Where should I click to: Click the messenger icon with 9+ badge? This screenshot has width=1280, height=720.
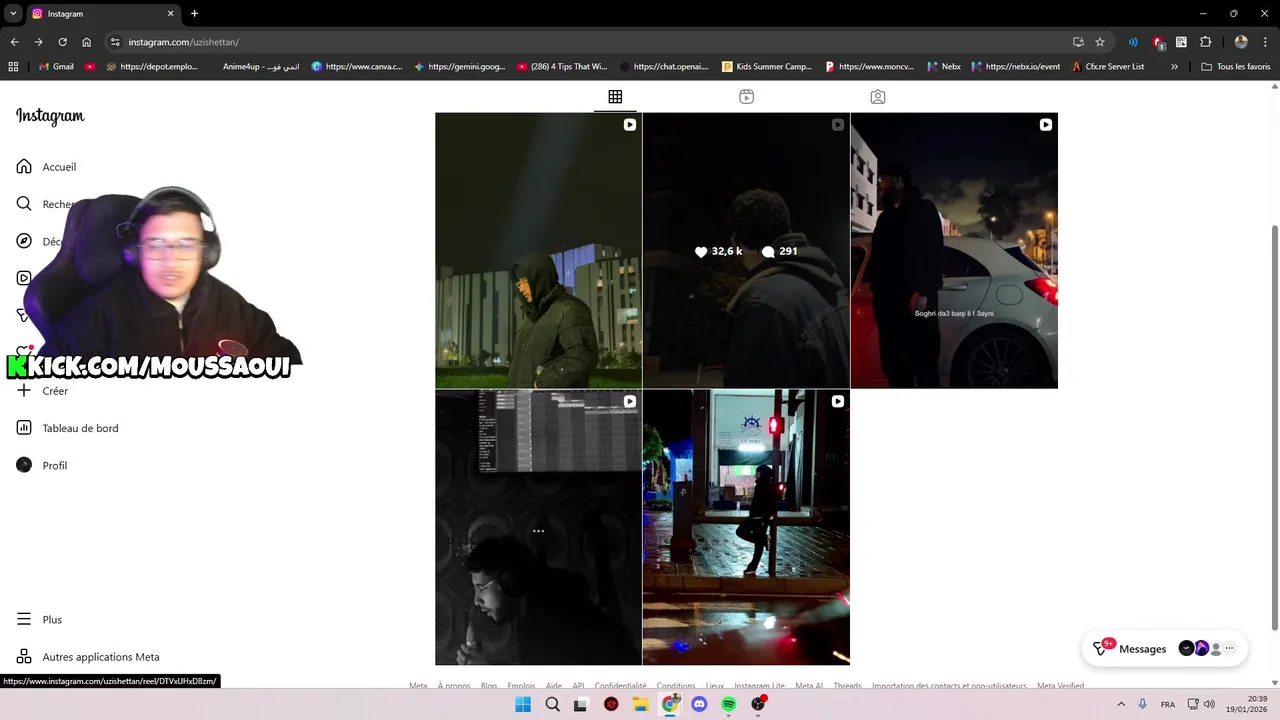click(x=1100, y=649)
